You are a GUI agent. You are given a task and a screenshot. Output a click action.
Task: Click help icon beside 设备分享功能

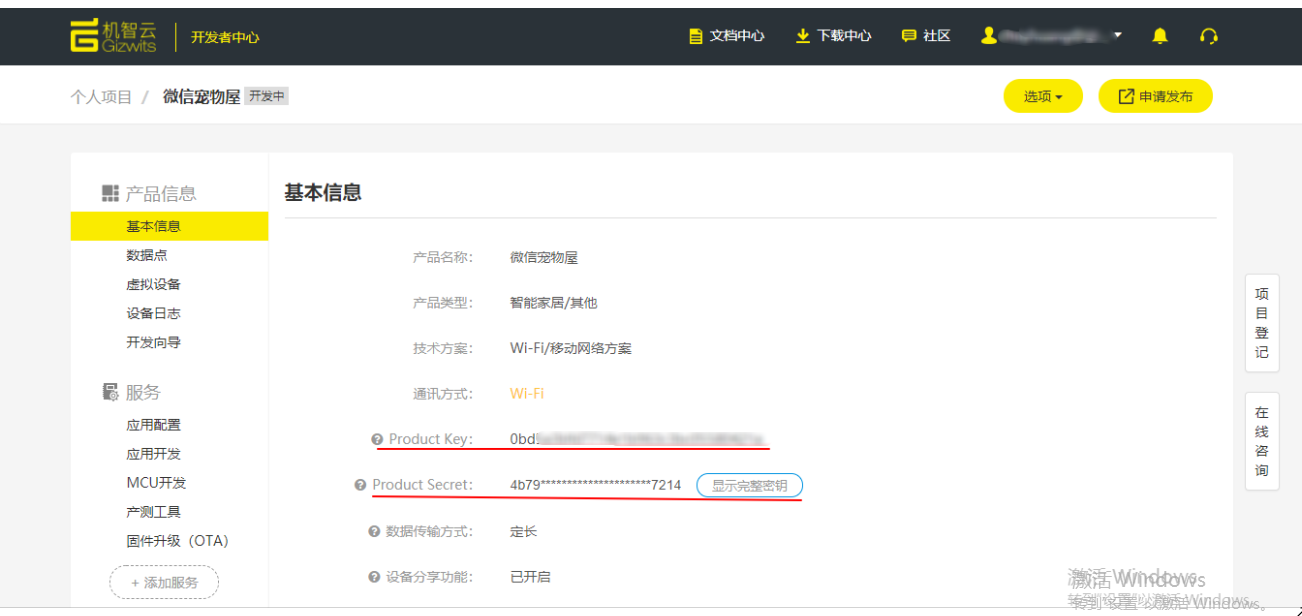click(x=374, y=577)
